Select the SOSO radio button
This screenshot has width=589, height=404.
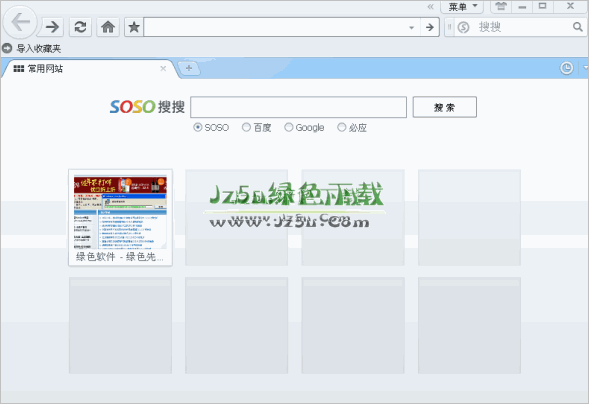(x=198, y=127)
